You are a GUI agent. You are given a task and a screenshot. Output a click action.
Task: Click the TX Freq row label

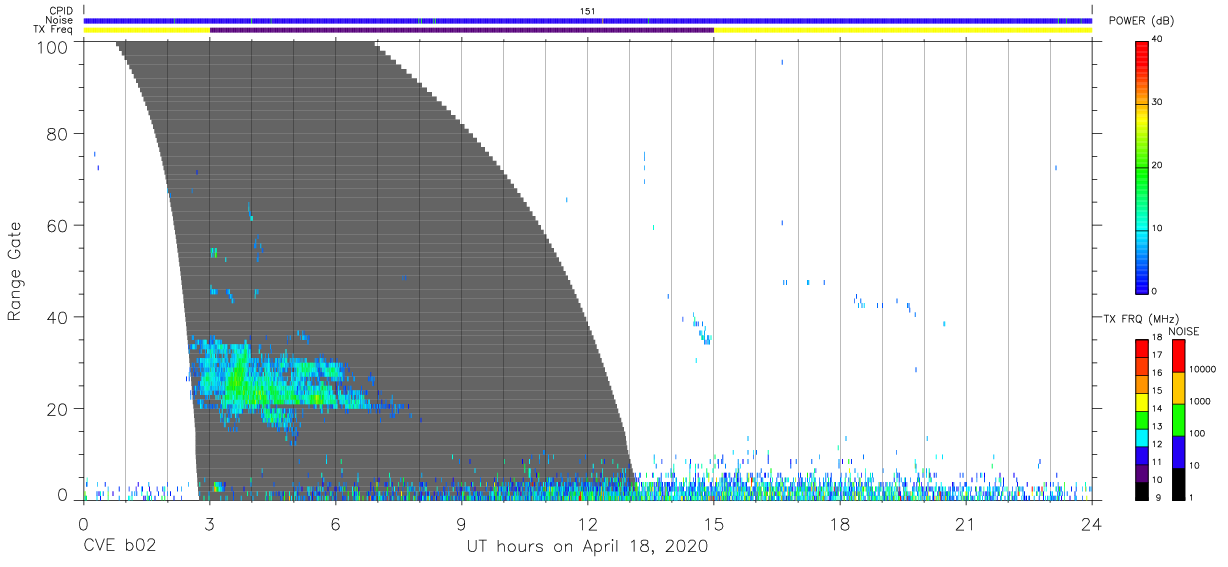[54, 30]
